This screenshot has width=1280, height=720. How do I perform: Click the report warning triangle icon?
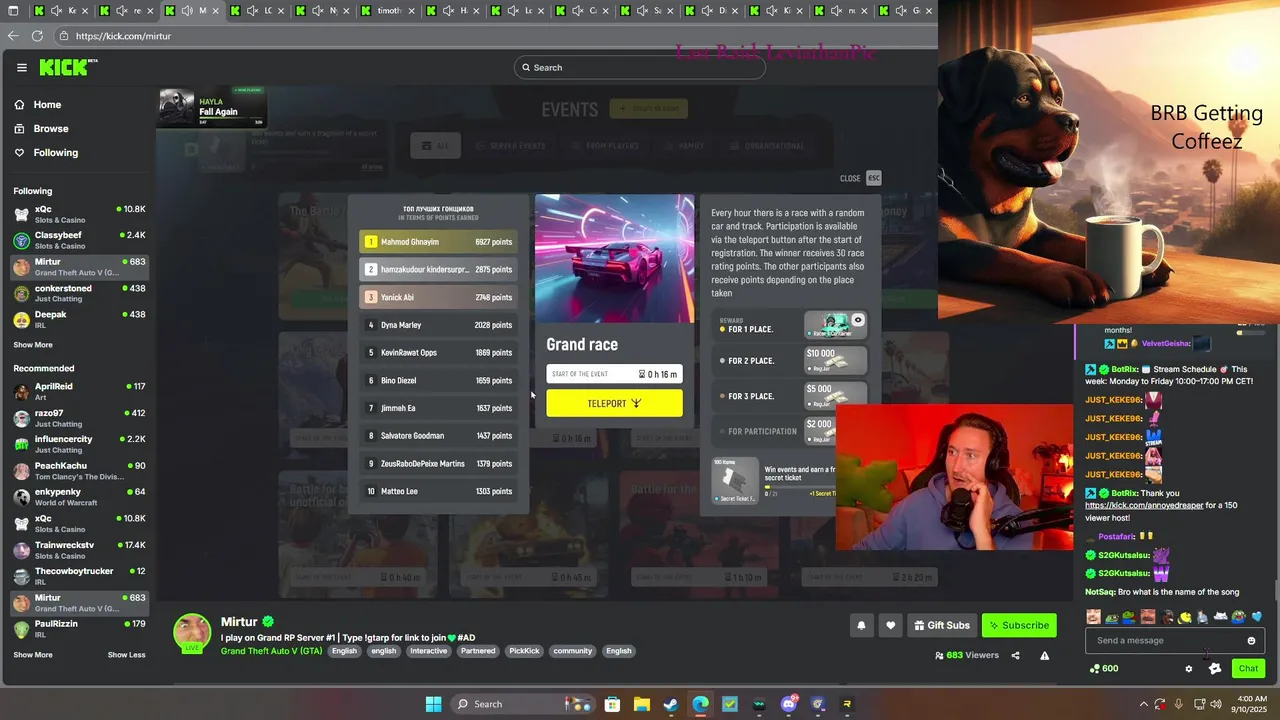(1045, 656)
